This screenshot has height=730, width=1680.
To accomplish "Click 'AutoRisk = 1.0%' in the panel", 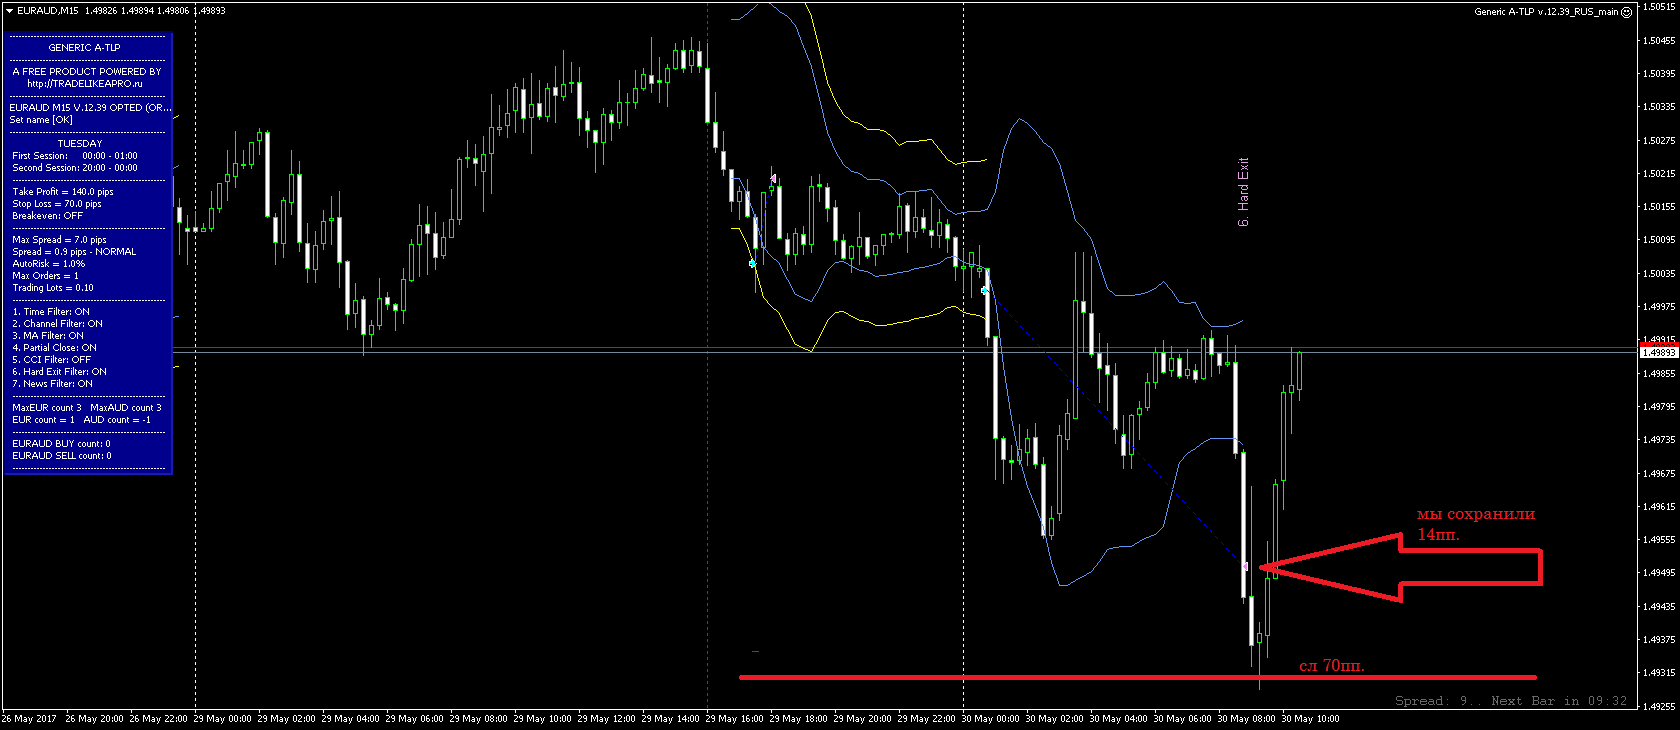I will coord(49,264).
